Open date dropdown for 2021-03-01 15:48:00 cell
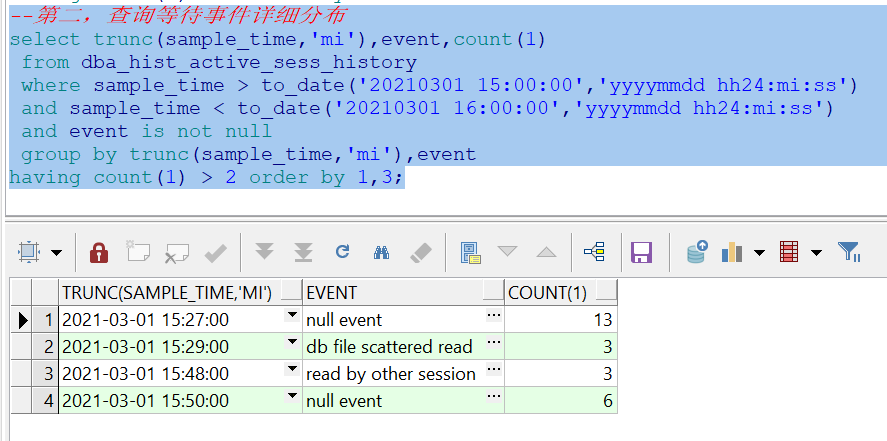The image size is (887, 441). 292,369
